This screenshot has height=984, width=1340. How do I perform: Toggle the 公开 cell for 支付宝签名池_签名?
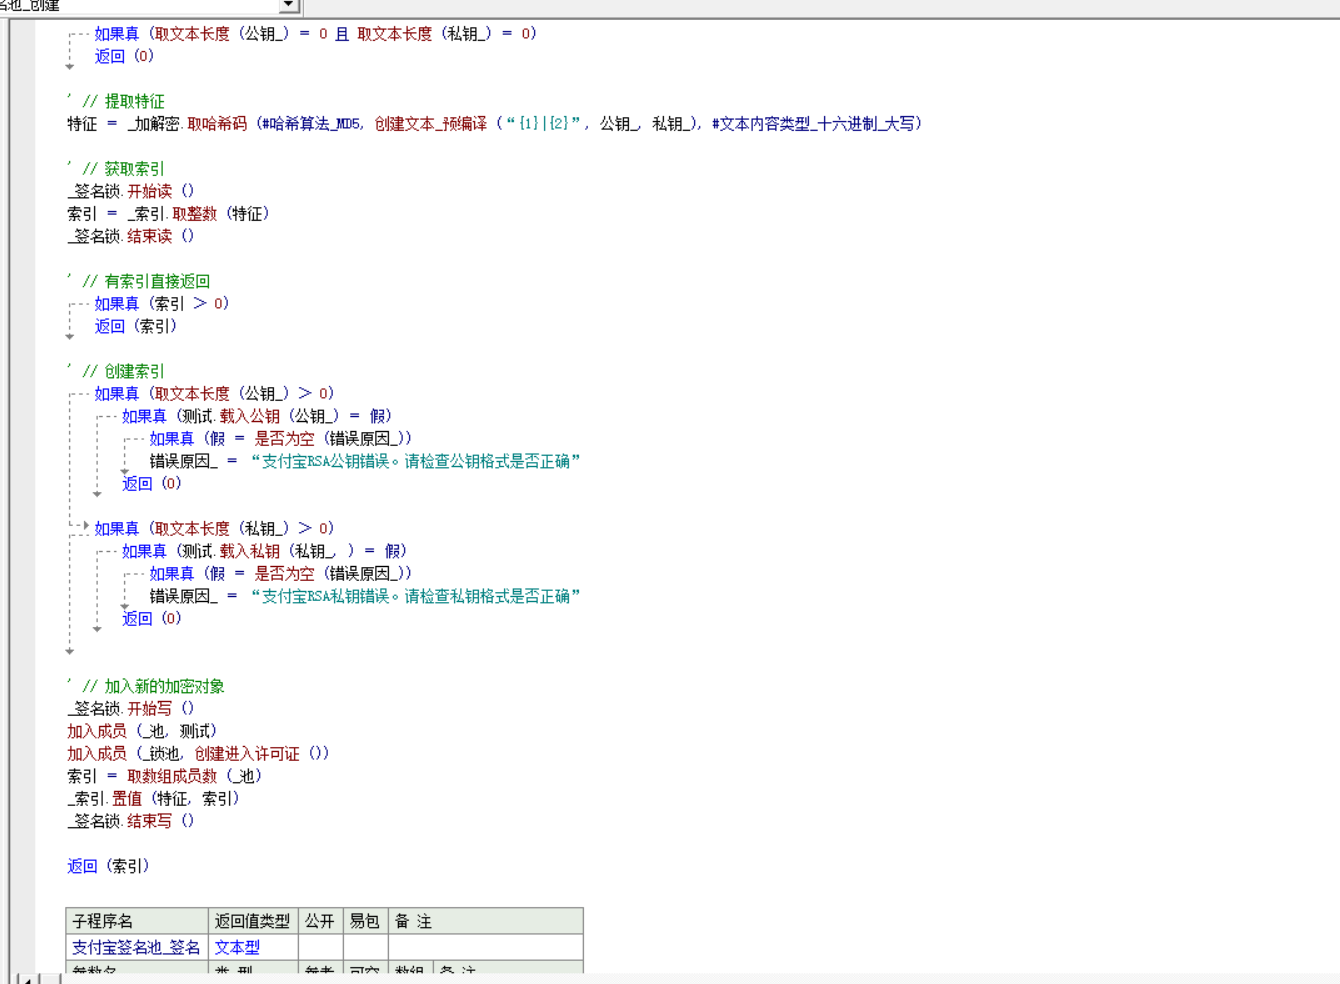point(321,947)
